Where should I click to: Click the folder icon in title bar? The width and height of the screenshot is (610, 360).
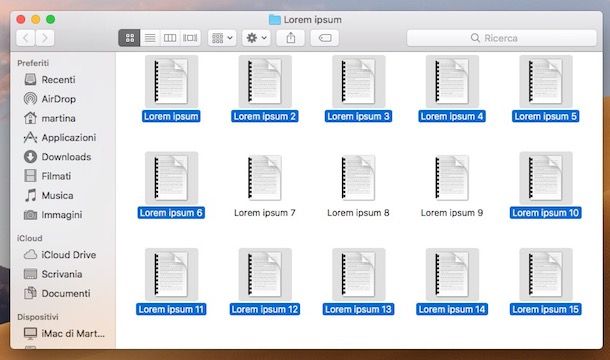coord(275,19)
